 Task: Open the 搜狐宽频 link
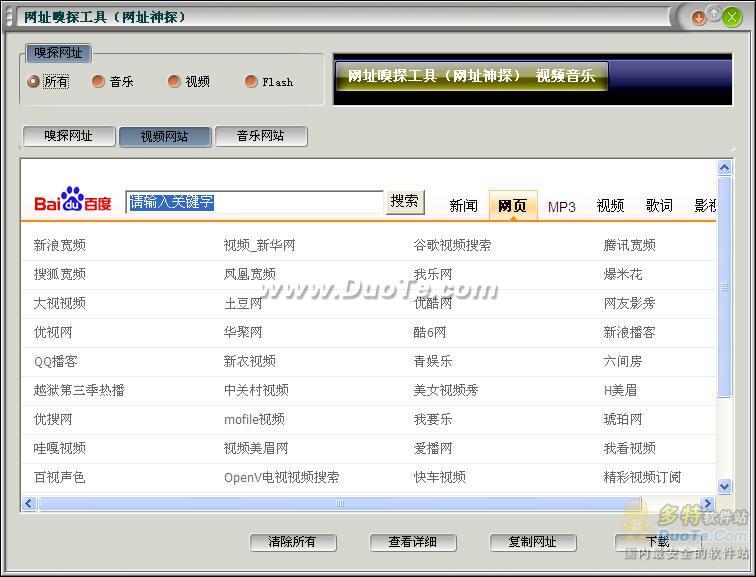tap(60, 274)
